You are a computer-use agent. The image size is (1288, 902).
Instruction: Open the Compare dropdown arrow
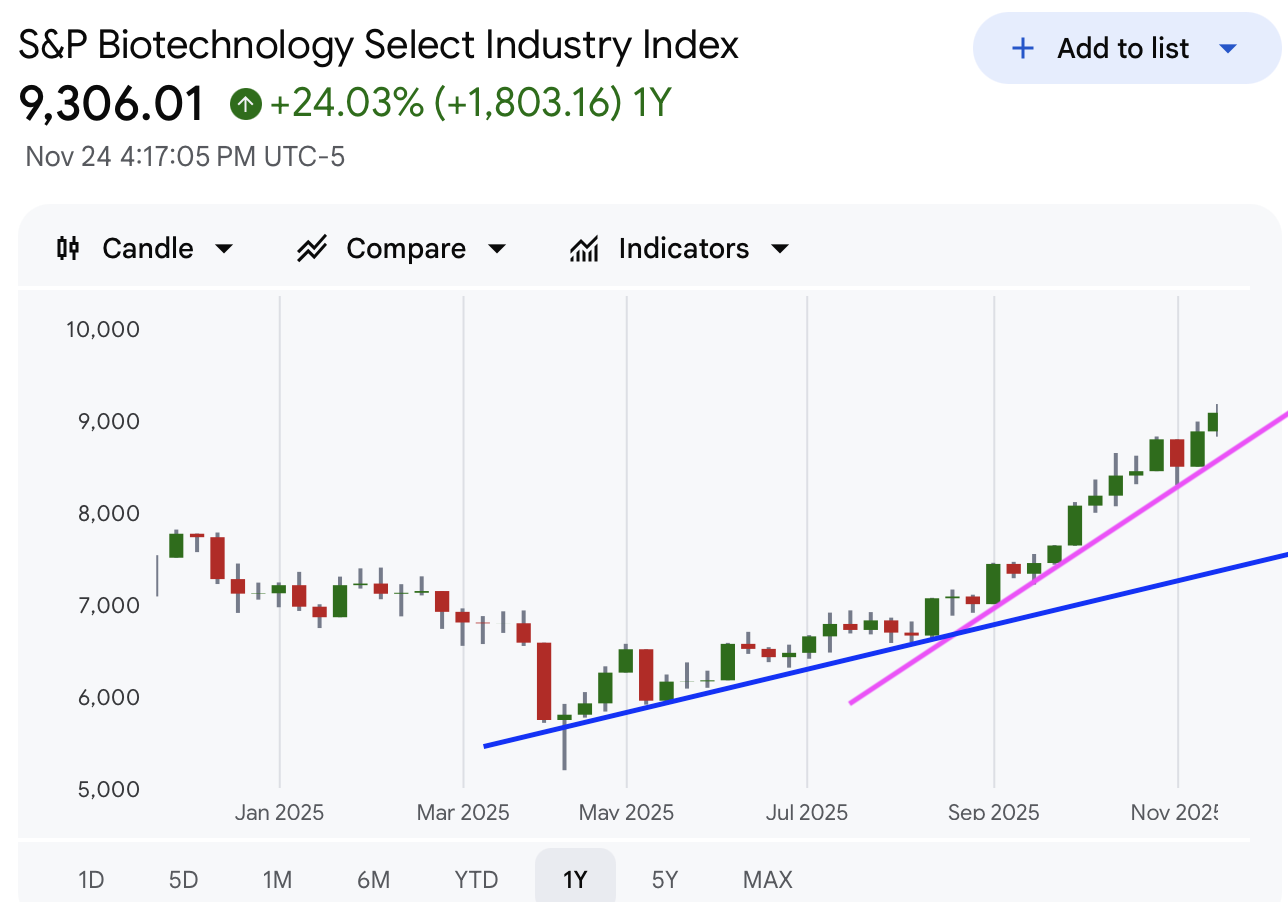coord(497,249)
